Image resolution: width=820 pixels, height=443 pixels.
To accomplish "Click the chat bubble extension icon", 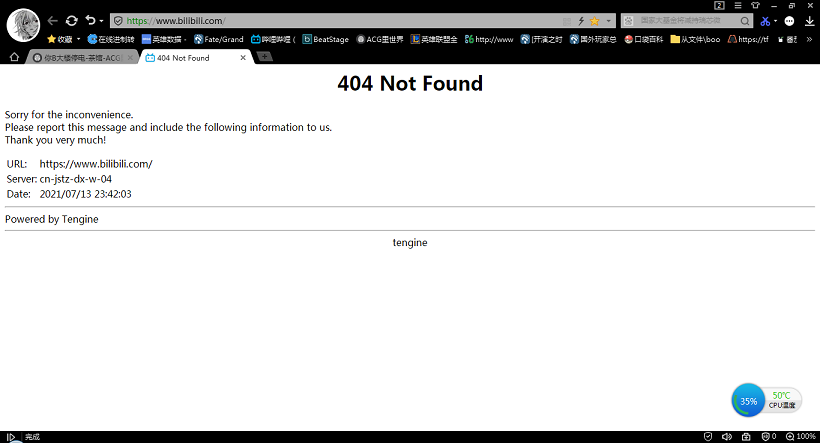I will (x=790, y=21).
